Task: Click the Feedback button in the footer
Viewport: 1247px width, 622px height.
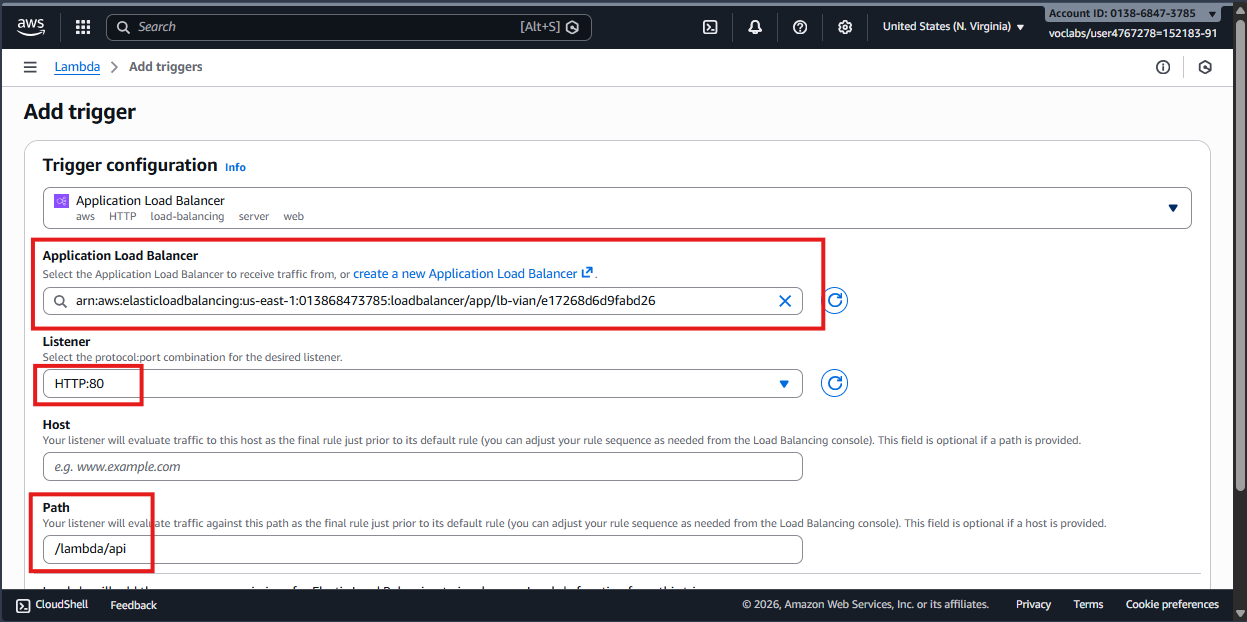Action: coord(133,605)
